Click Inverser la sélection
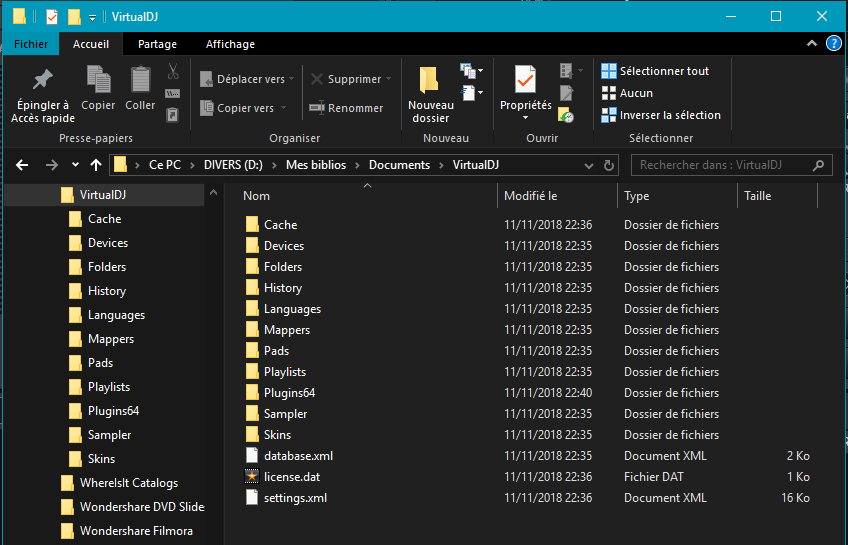848x545 pixels. [661, 115]
